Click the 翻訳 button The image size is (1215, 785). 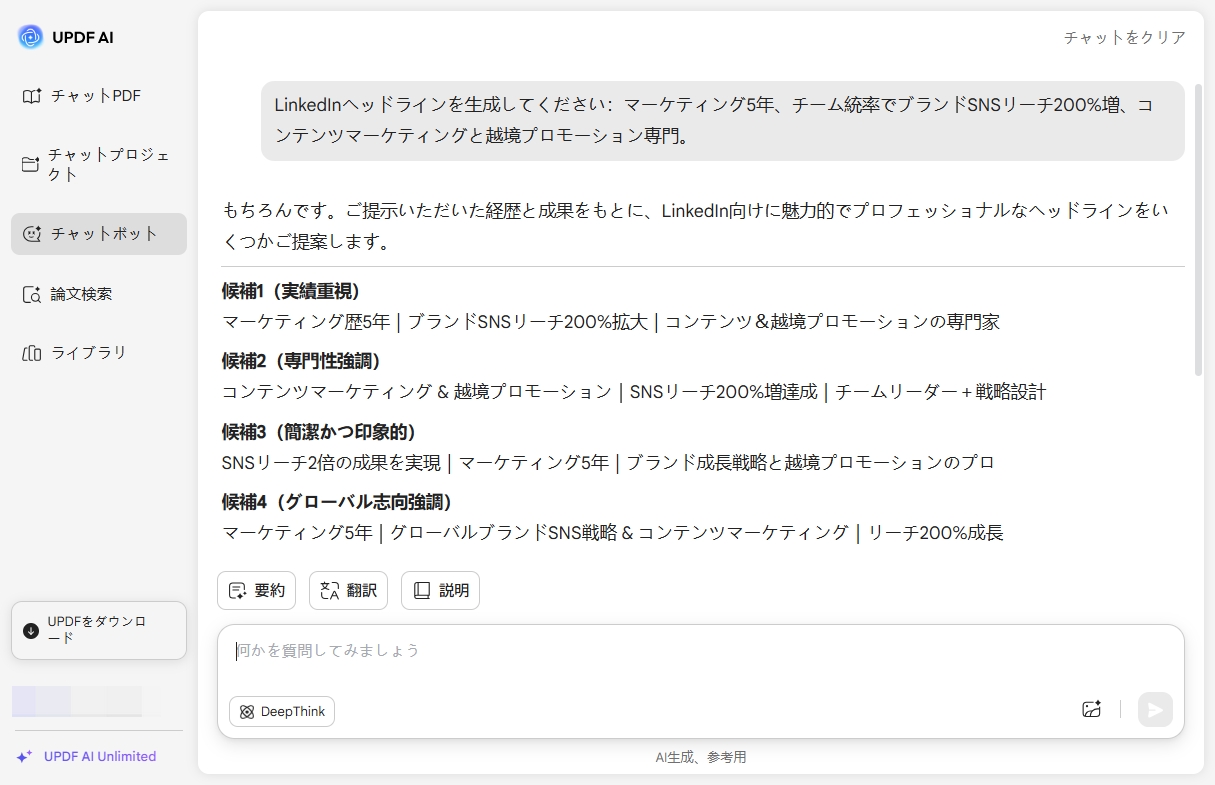[x=348, y=591]
